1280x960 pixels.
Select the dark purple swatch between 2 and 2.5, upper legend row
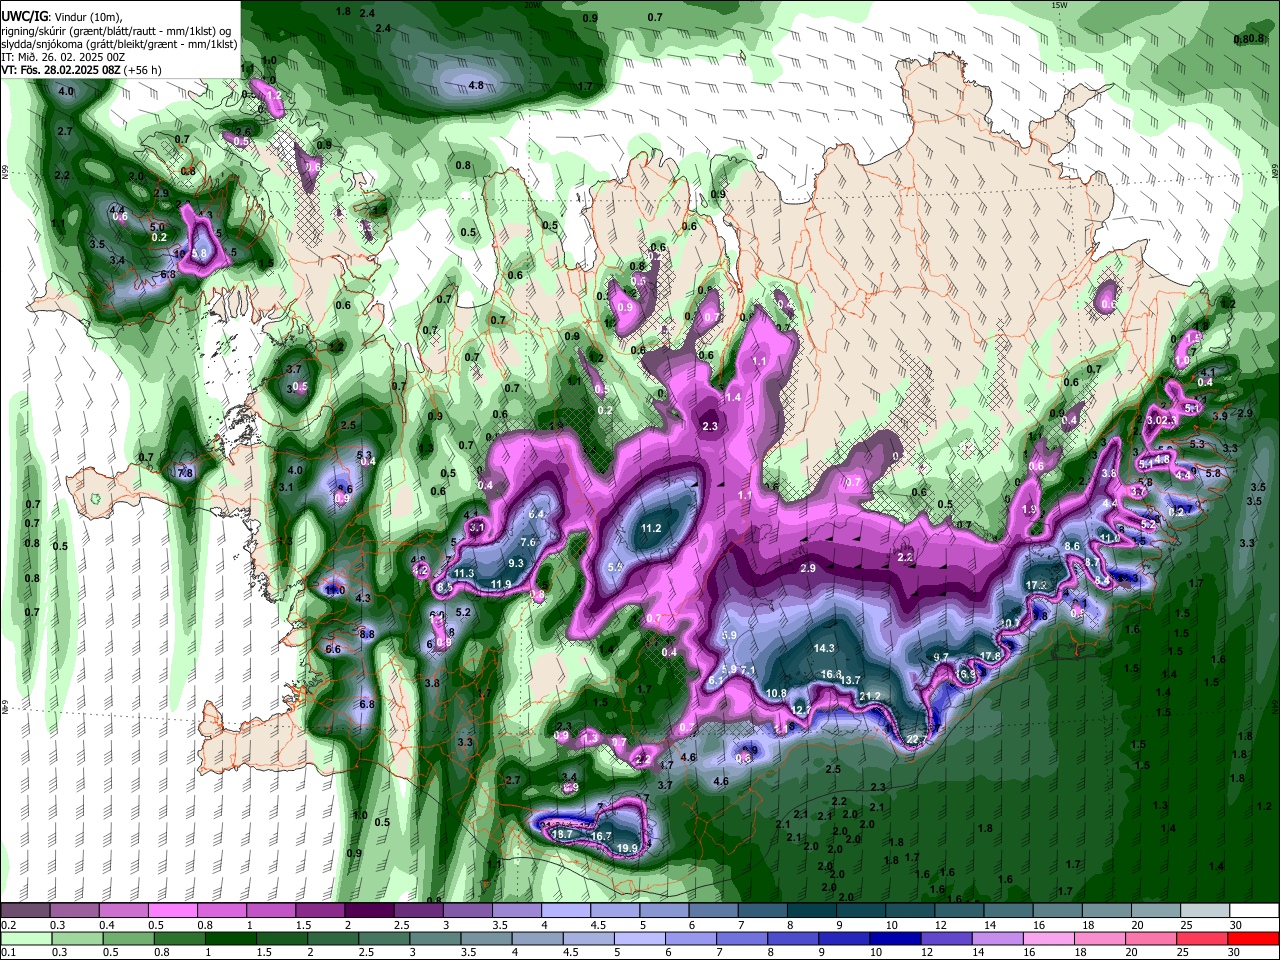[368, 911]
